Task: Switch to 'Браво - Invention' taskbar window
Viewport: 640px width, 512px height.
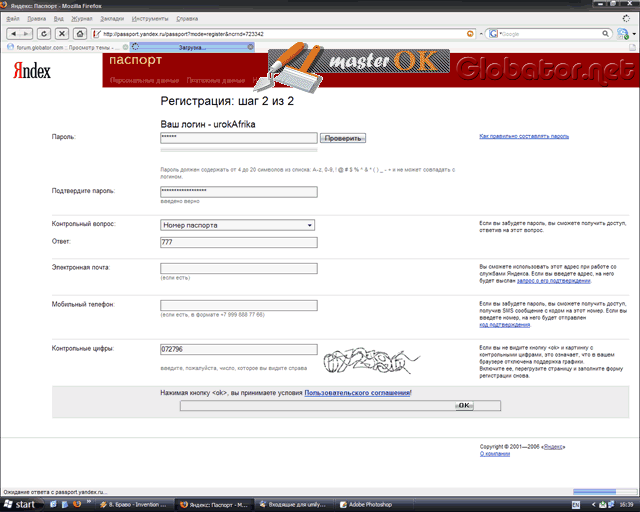Action: [135, 505]
